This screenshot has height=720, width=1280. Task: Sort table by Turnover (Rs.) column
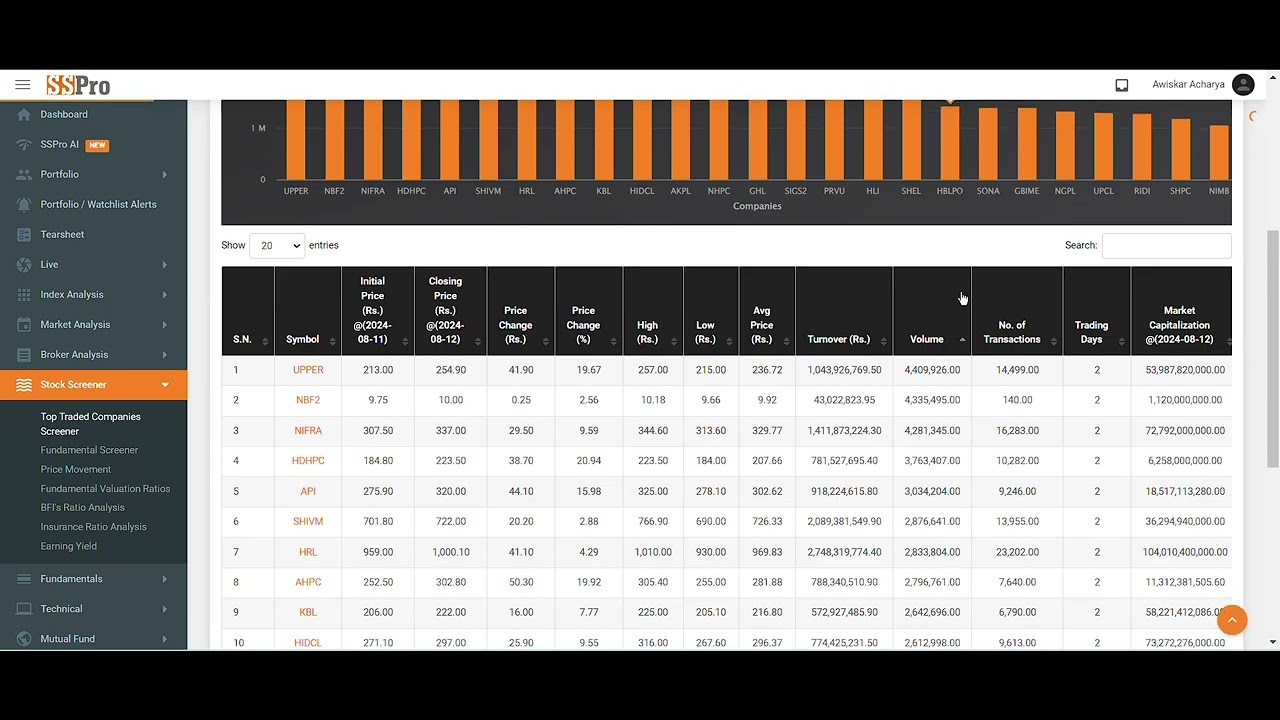coord(844,310)
